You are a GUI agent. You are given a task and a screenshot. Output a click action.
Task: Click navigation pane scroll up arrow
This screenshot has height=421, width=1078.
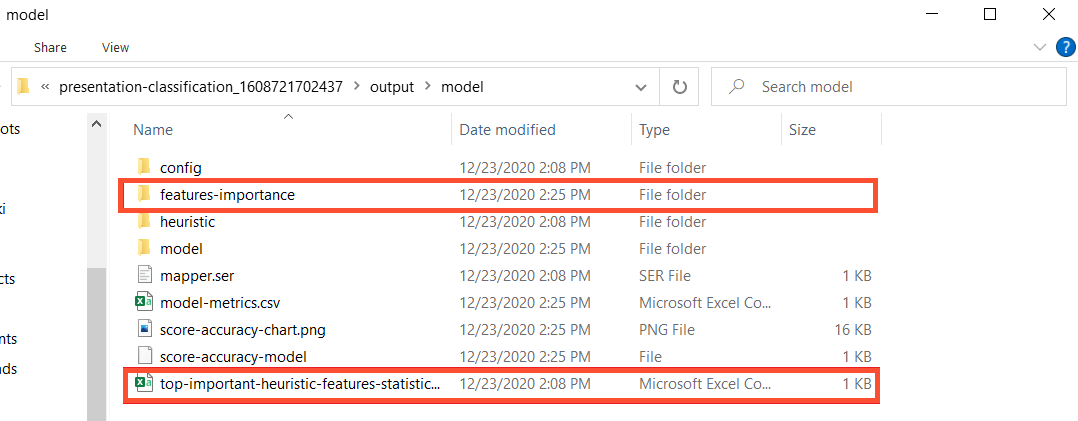click(96, 125)
